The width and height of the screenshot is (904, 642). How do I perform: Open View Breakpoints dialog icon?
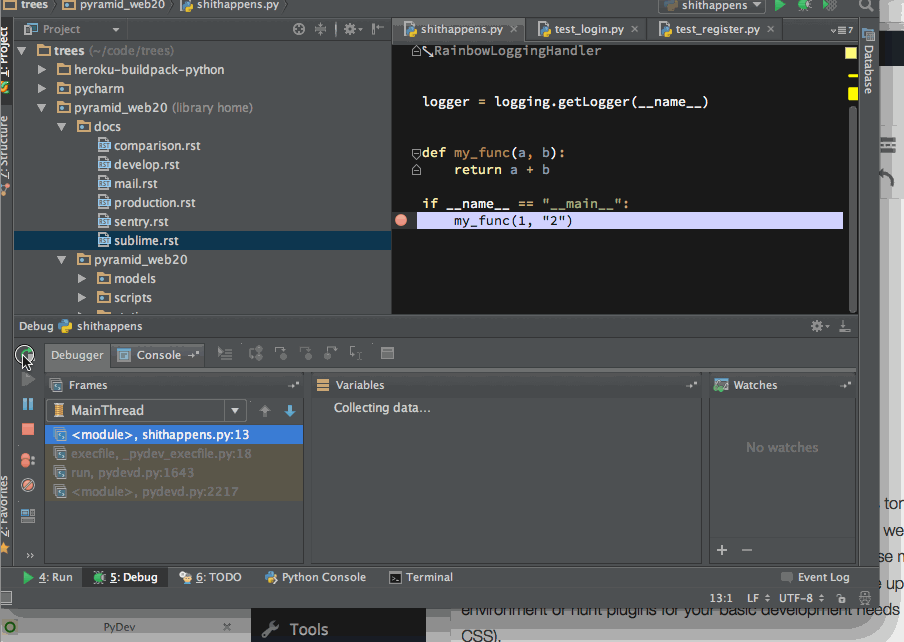28,460
